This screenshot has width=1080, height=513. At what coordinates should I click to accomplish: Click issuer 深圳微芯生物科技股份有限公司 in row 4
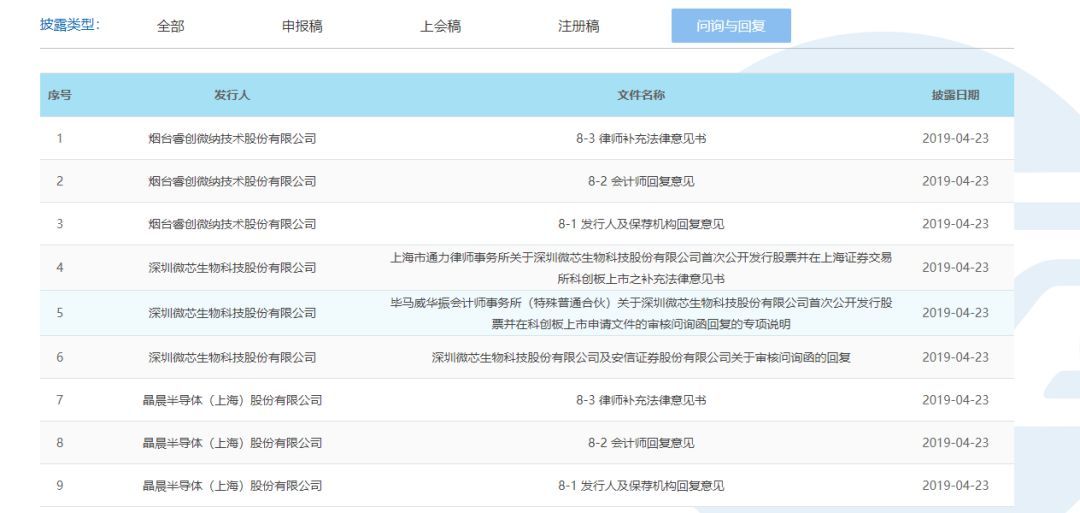click(x=232, y=268)
